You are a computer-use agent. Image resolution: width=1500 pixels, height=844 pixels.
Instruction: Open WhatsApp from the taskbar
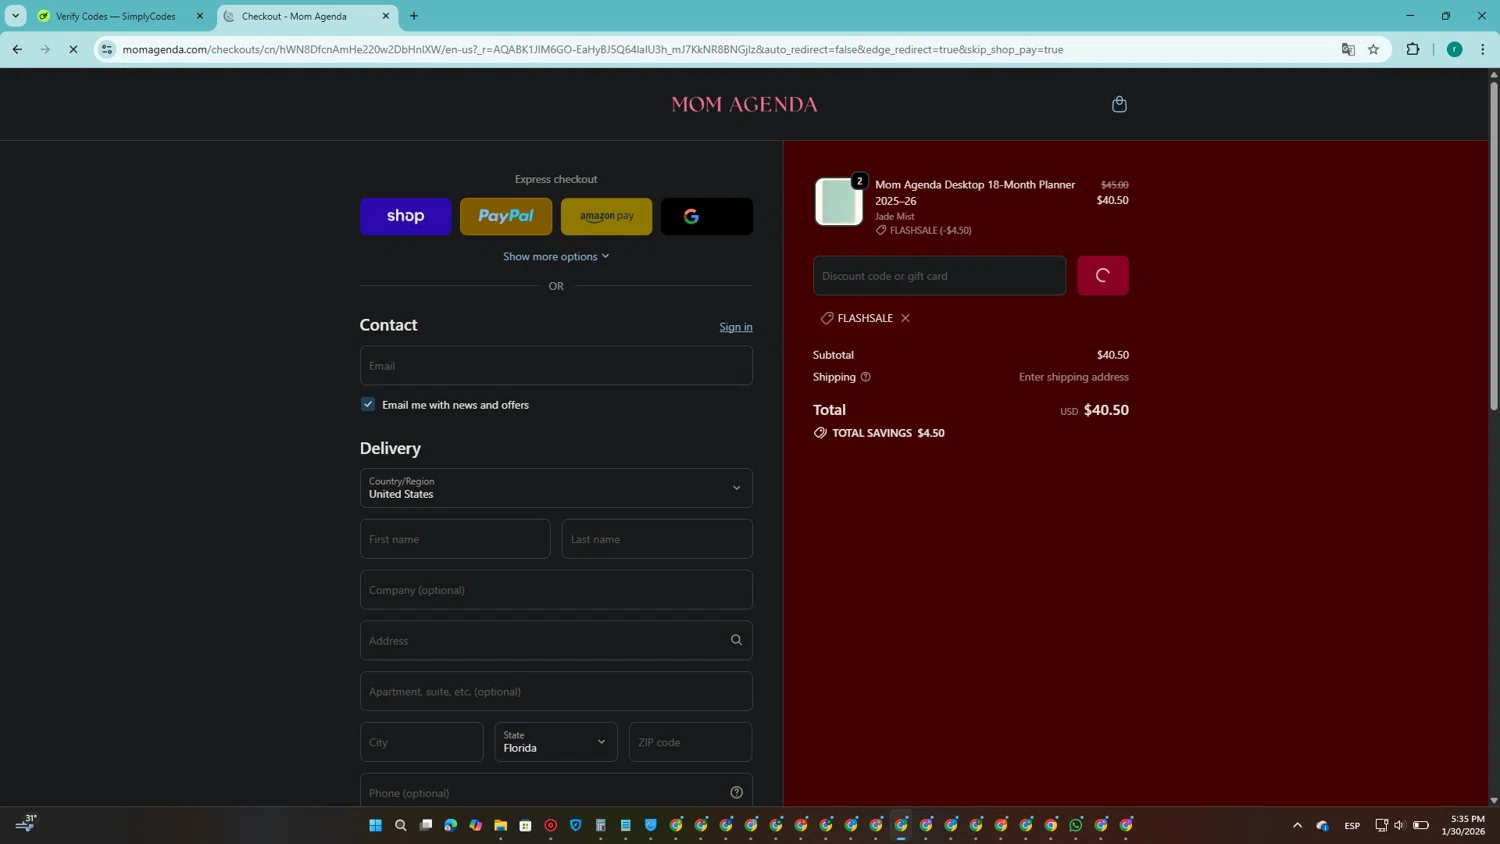1076,825
